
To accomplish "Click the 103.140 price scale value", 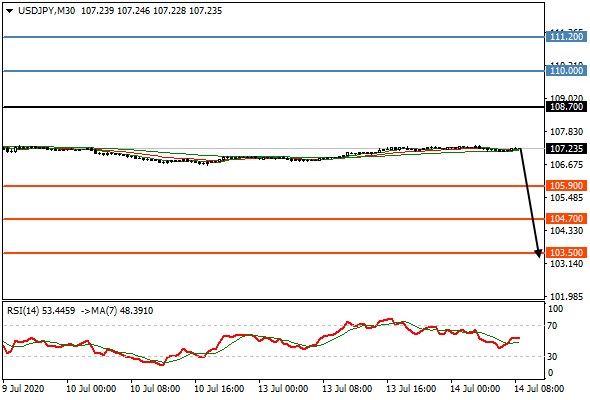I will pos(566,264).
